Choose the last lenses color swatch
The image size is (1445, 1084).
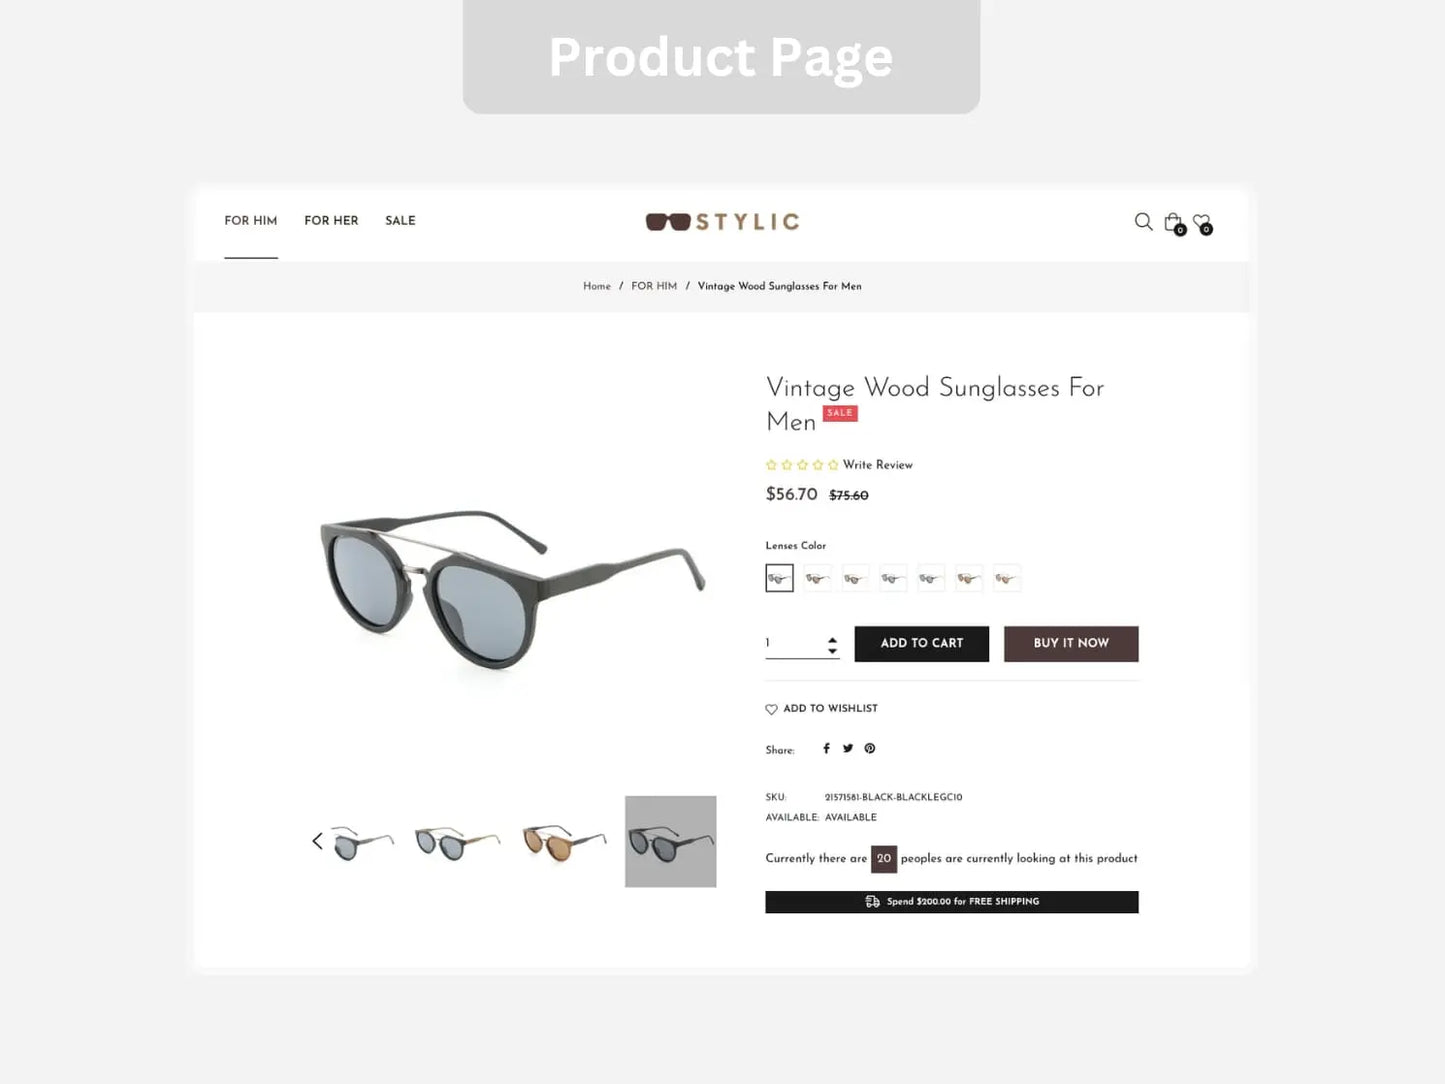(1007, 578)
